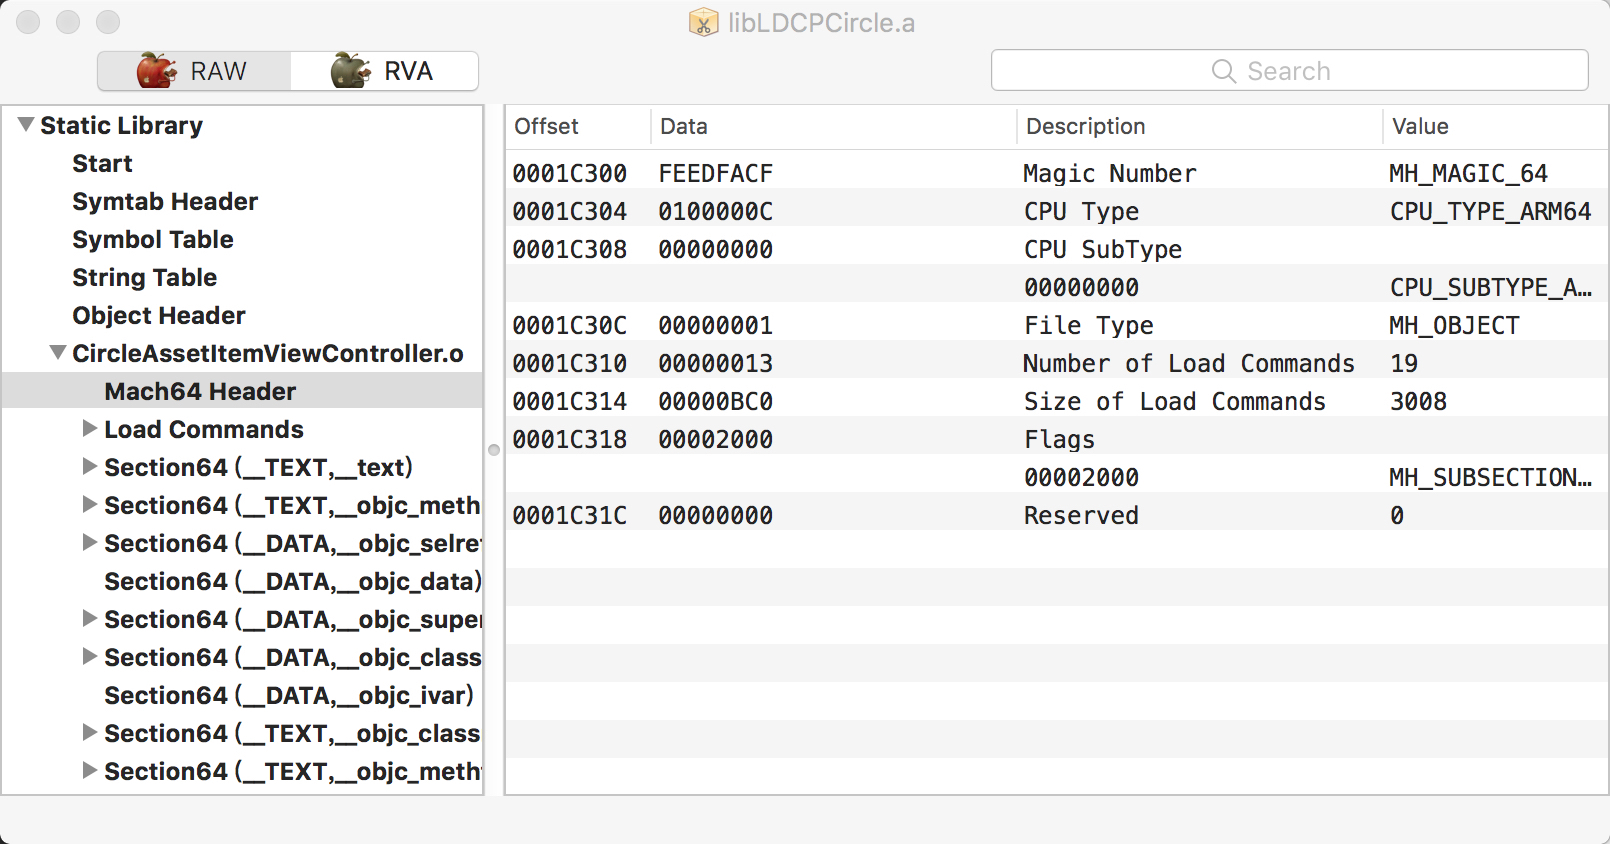This screenshot has width=1610, height=844.
Task: Click the MH_OBJECT value cell
Action: click(1455, 325)
